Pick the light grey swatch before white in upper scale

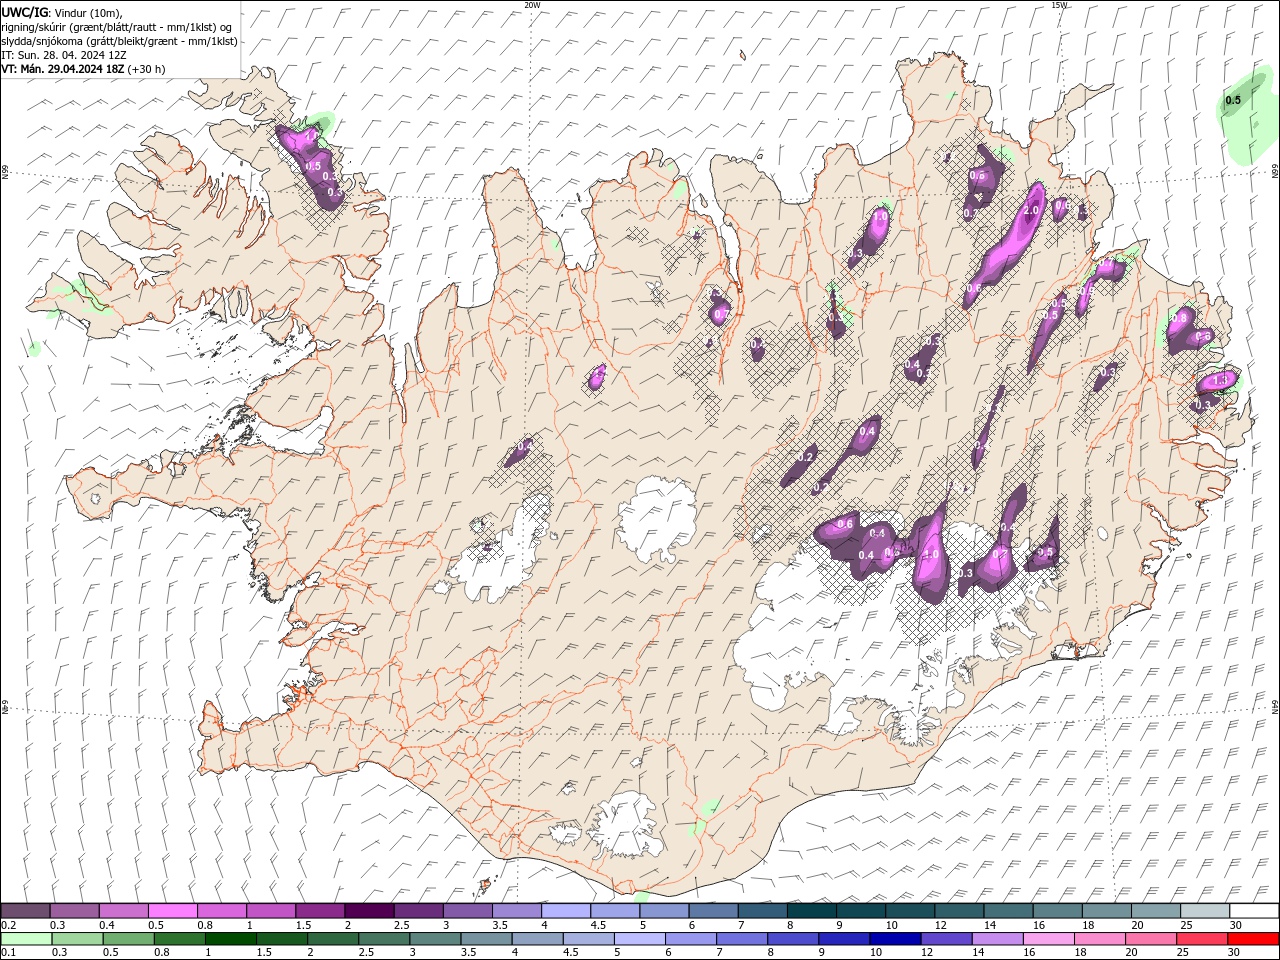(x=1205, y=911)
